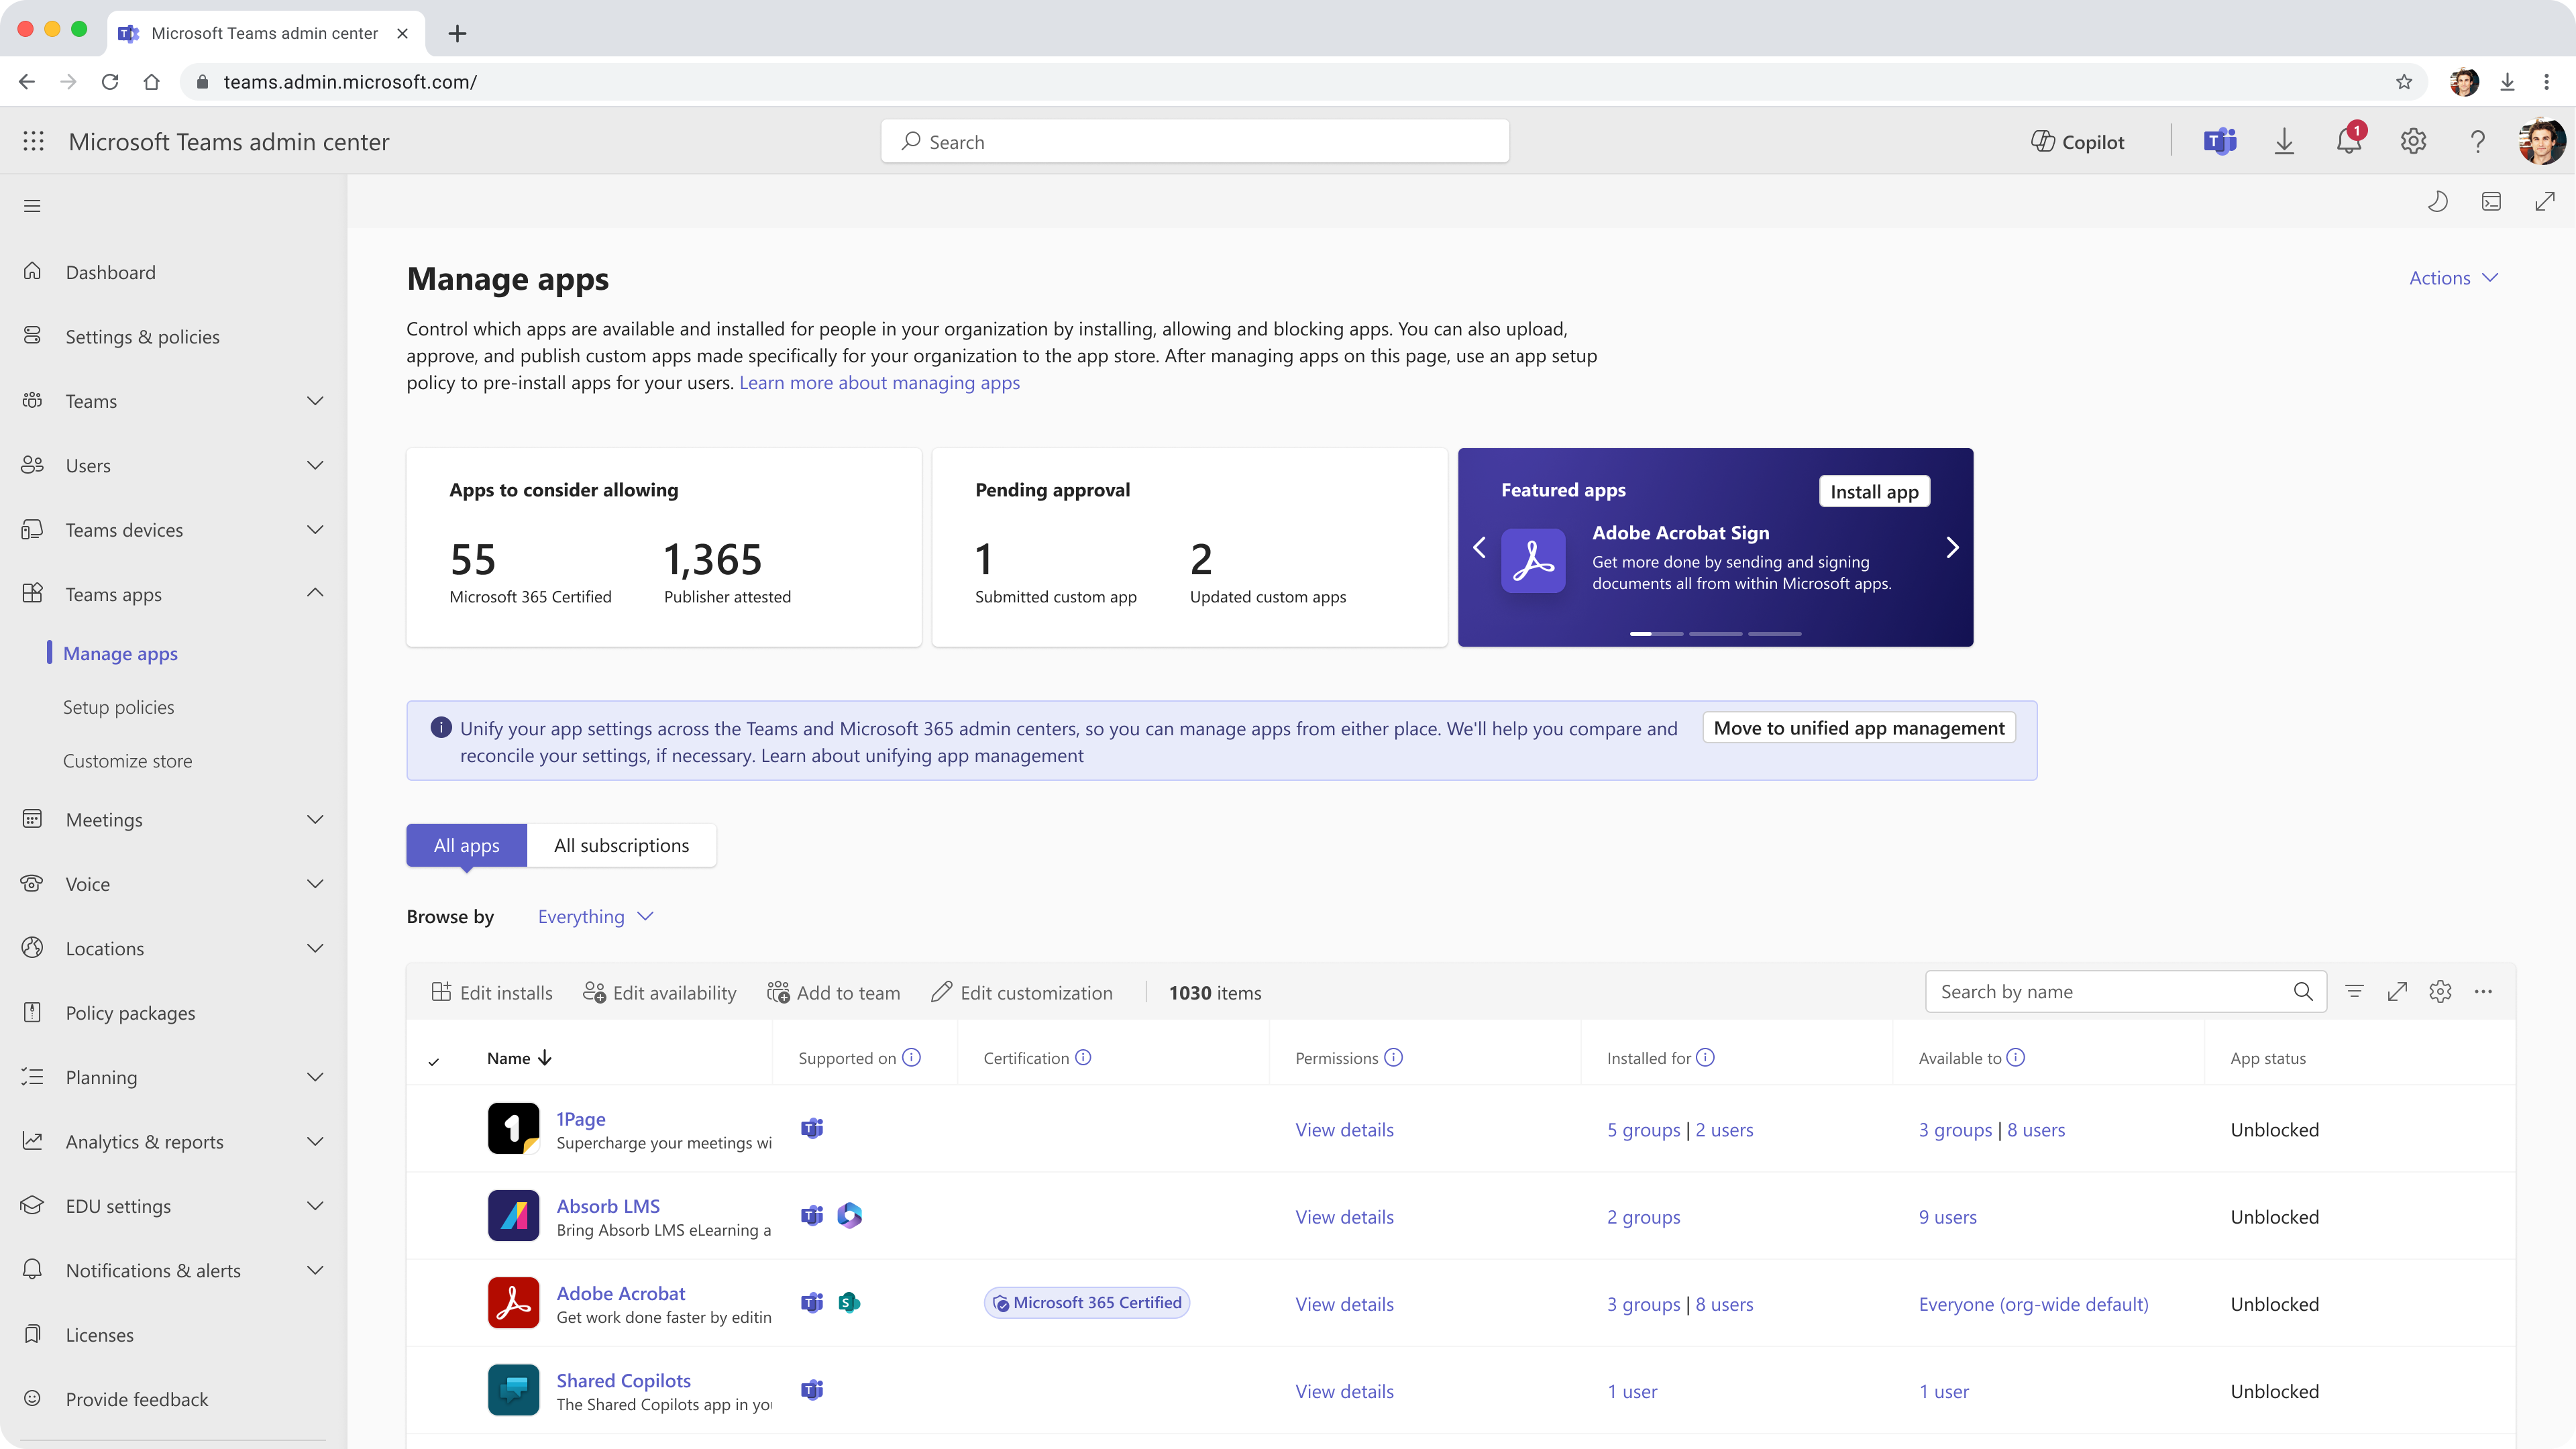
Task: View details for Adobe Acrobat
Action: (x=1344, y=1304)
